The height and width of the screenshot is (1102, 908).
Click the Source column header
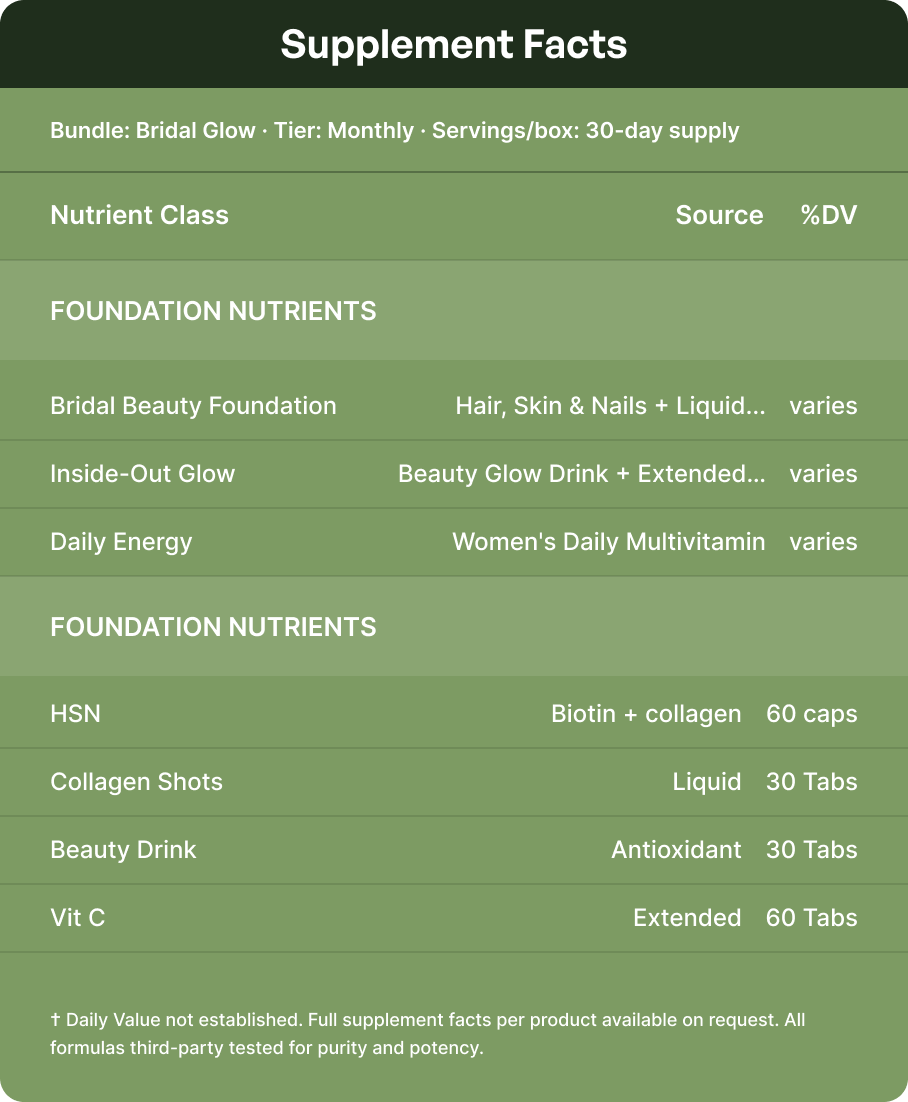(719, 215)
